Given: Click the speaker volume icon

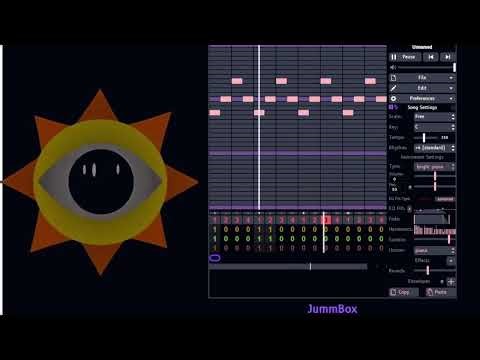Looking at the screenshot, I should (x=393, y=68).
